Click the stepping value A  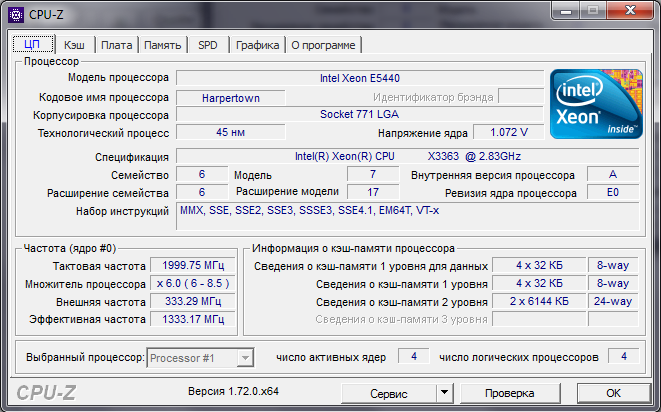[613, 174]
